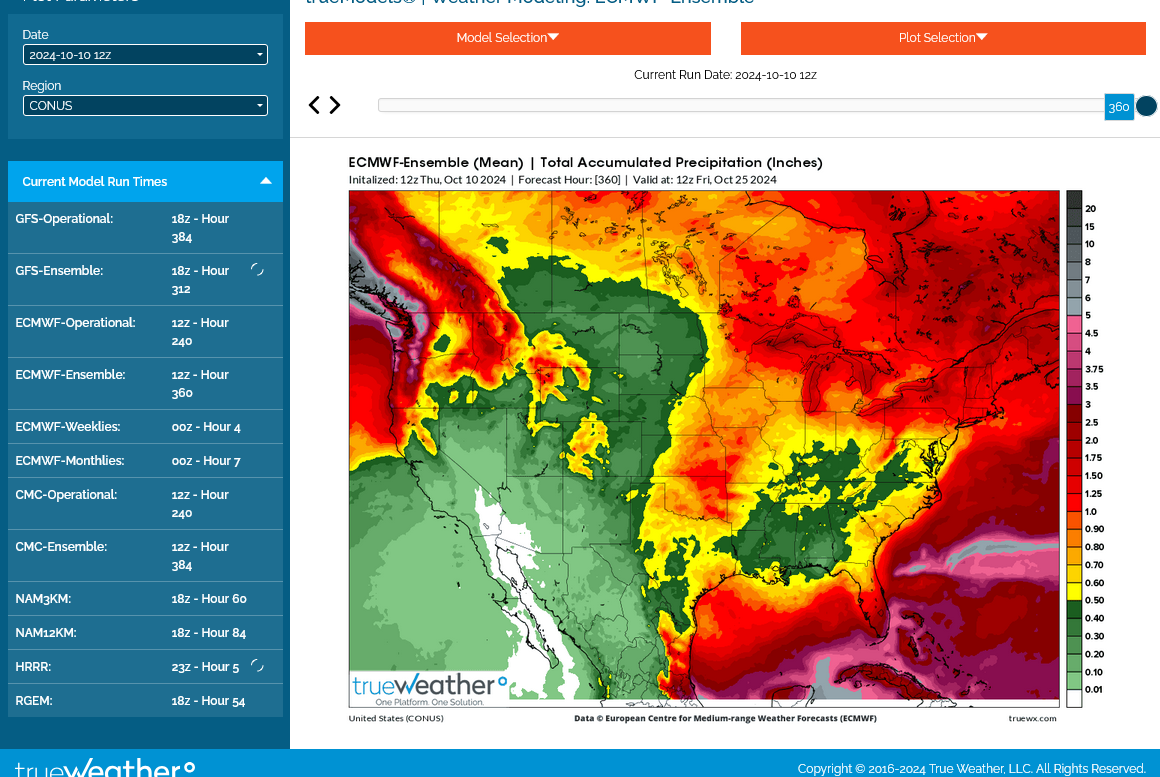The image size is (1160, 777).
Task: Click the GFS-Ensemble loading spinner icon
Action: [257, 270]
